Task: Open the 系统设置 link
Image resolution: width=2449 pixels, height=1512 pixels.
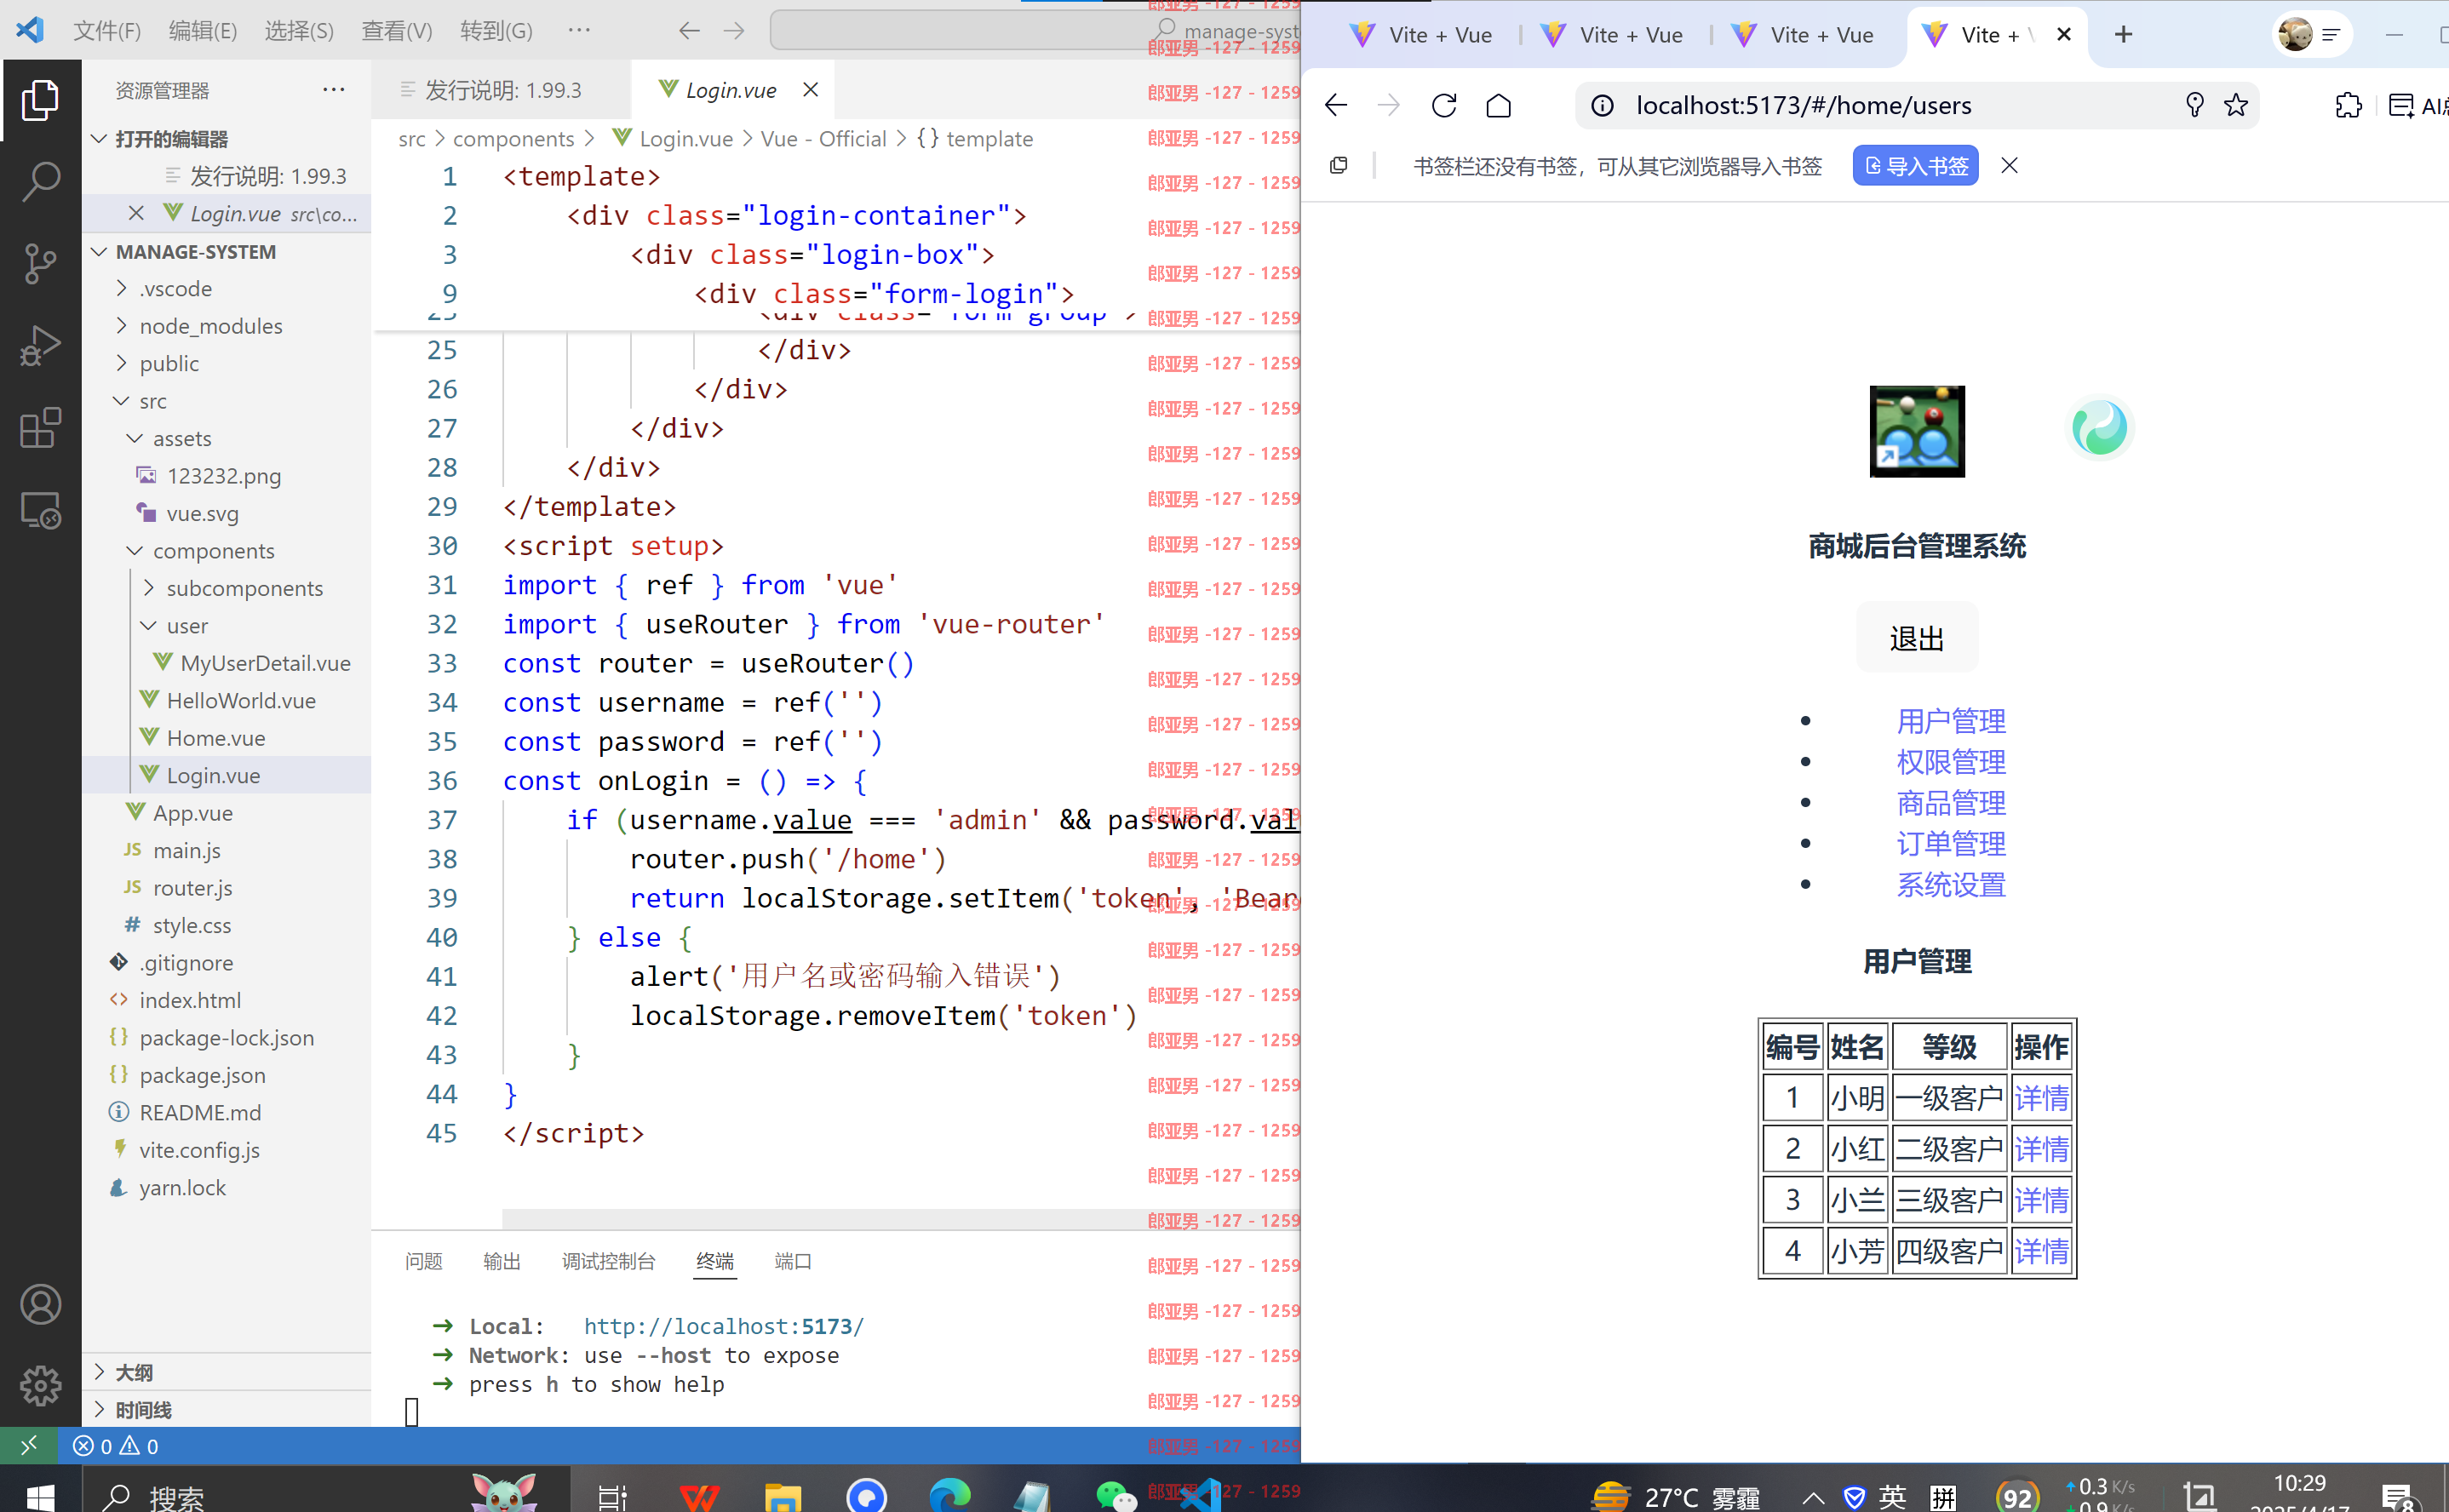Action: [x=1951, y=885]
